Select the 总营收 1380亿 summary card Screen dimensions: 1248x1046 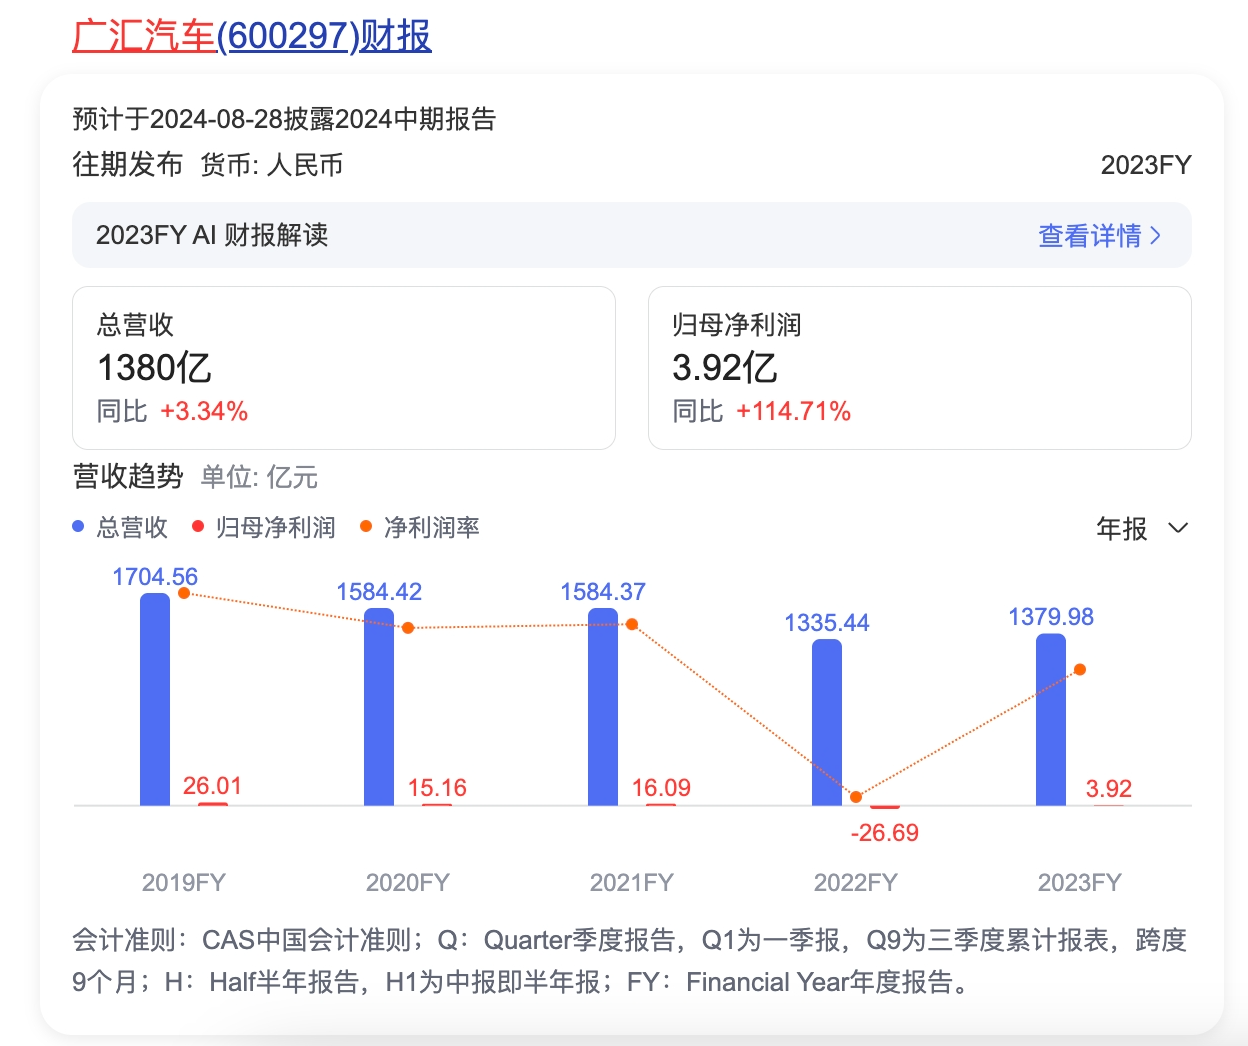[x=344, y=368]
